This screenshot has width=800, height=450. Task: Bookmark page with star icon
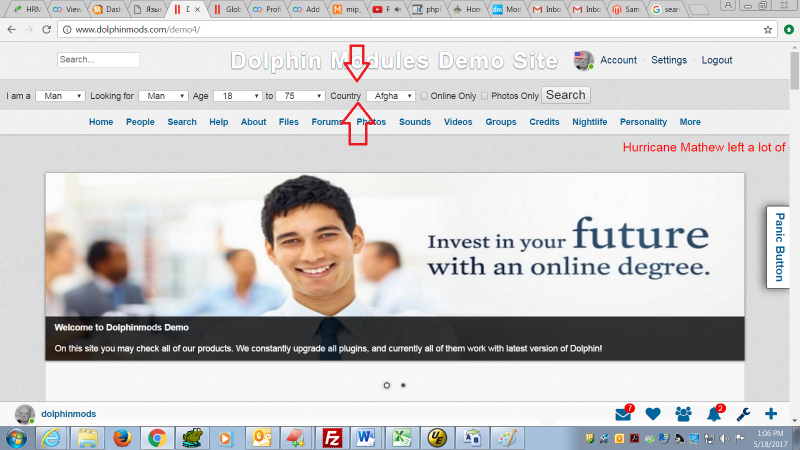[768, 30]
